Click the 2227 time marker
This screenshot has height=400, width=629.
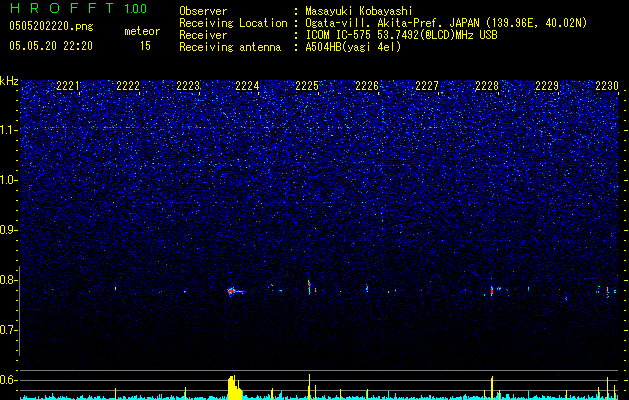tap(427, 86)
